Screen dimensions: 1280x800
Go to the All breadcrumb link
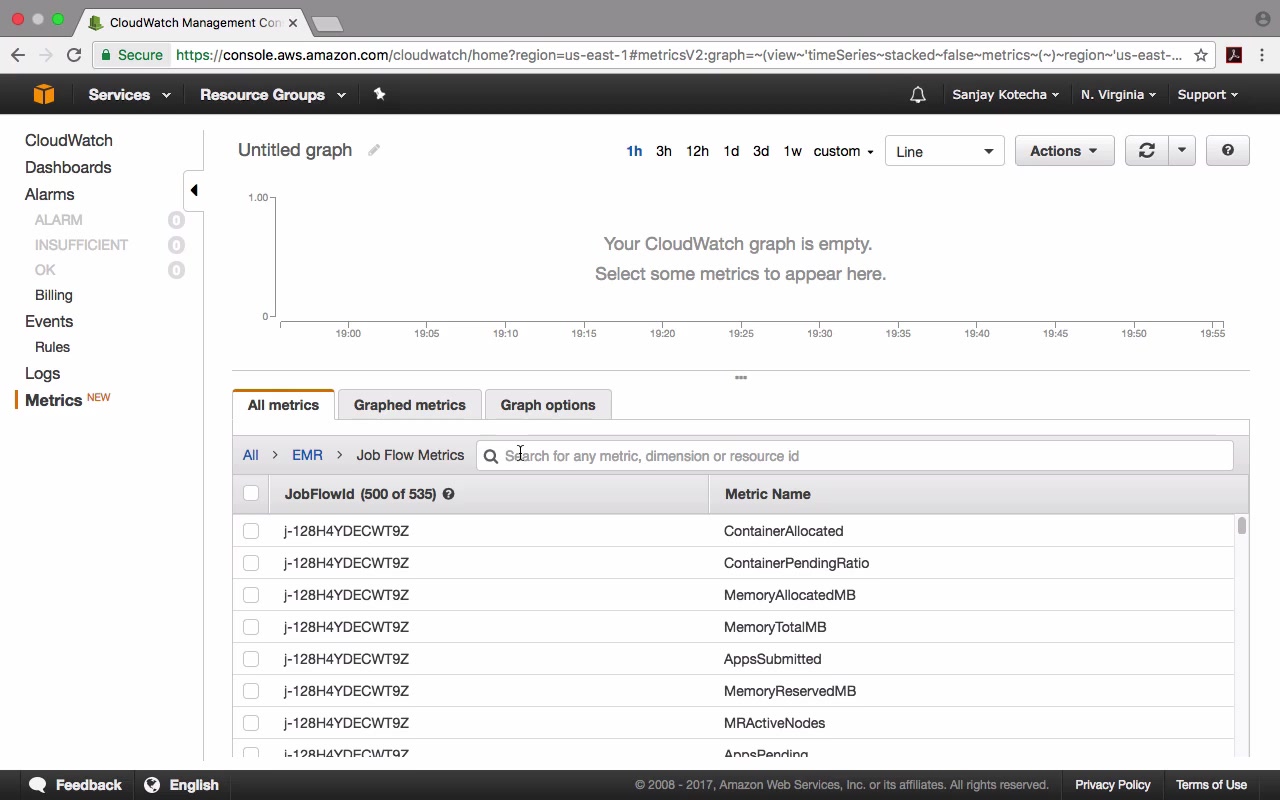[251, 455]
